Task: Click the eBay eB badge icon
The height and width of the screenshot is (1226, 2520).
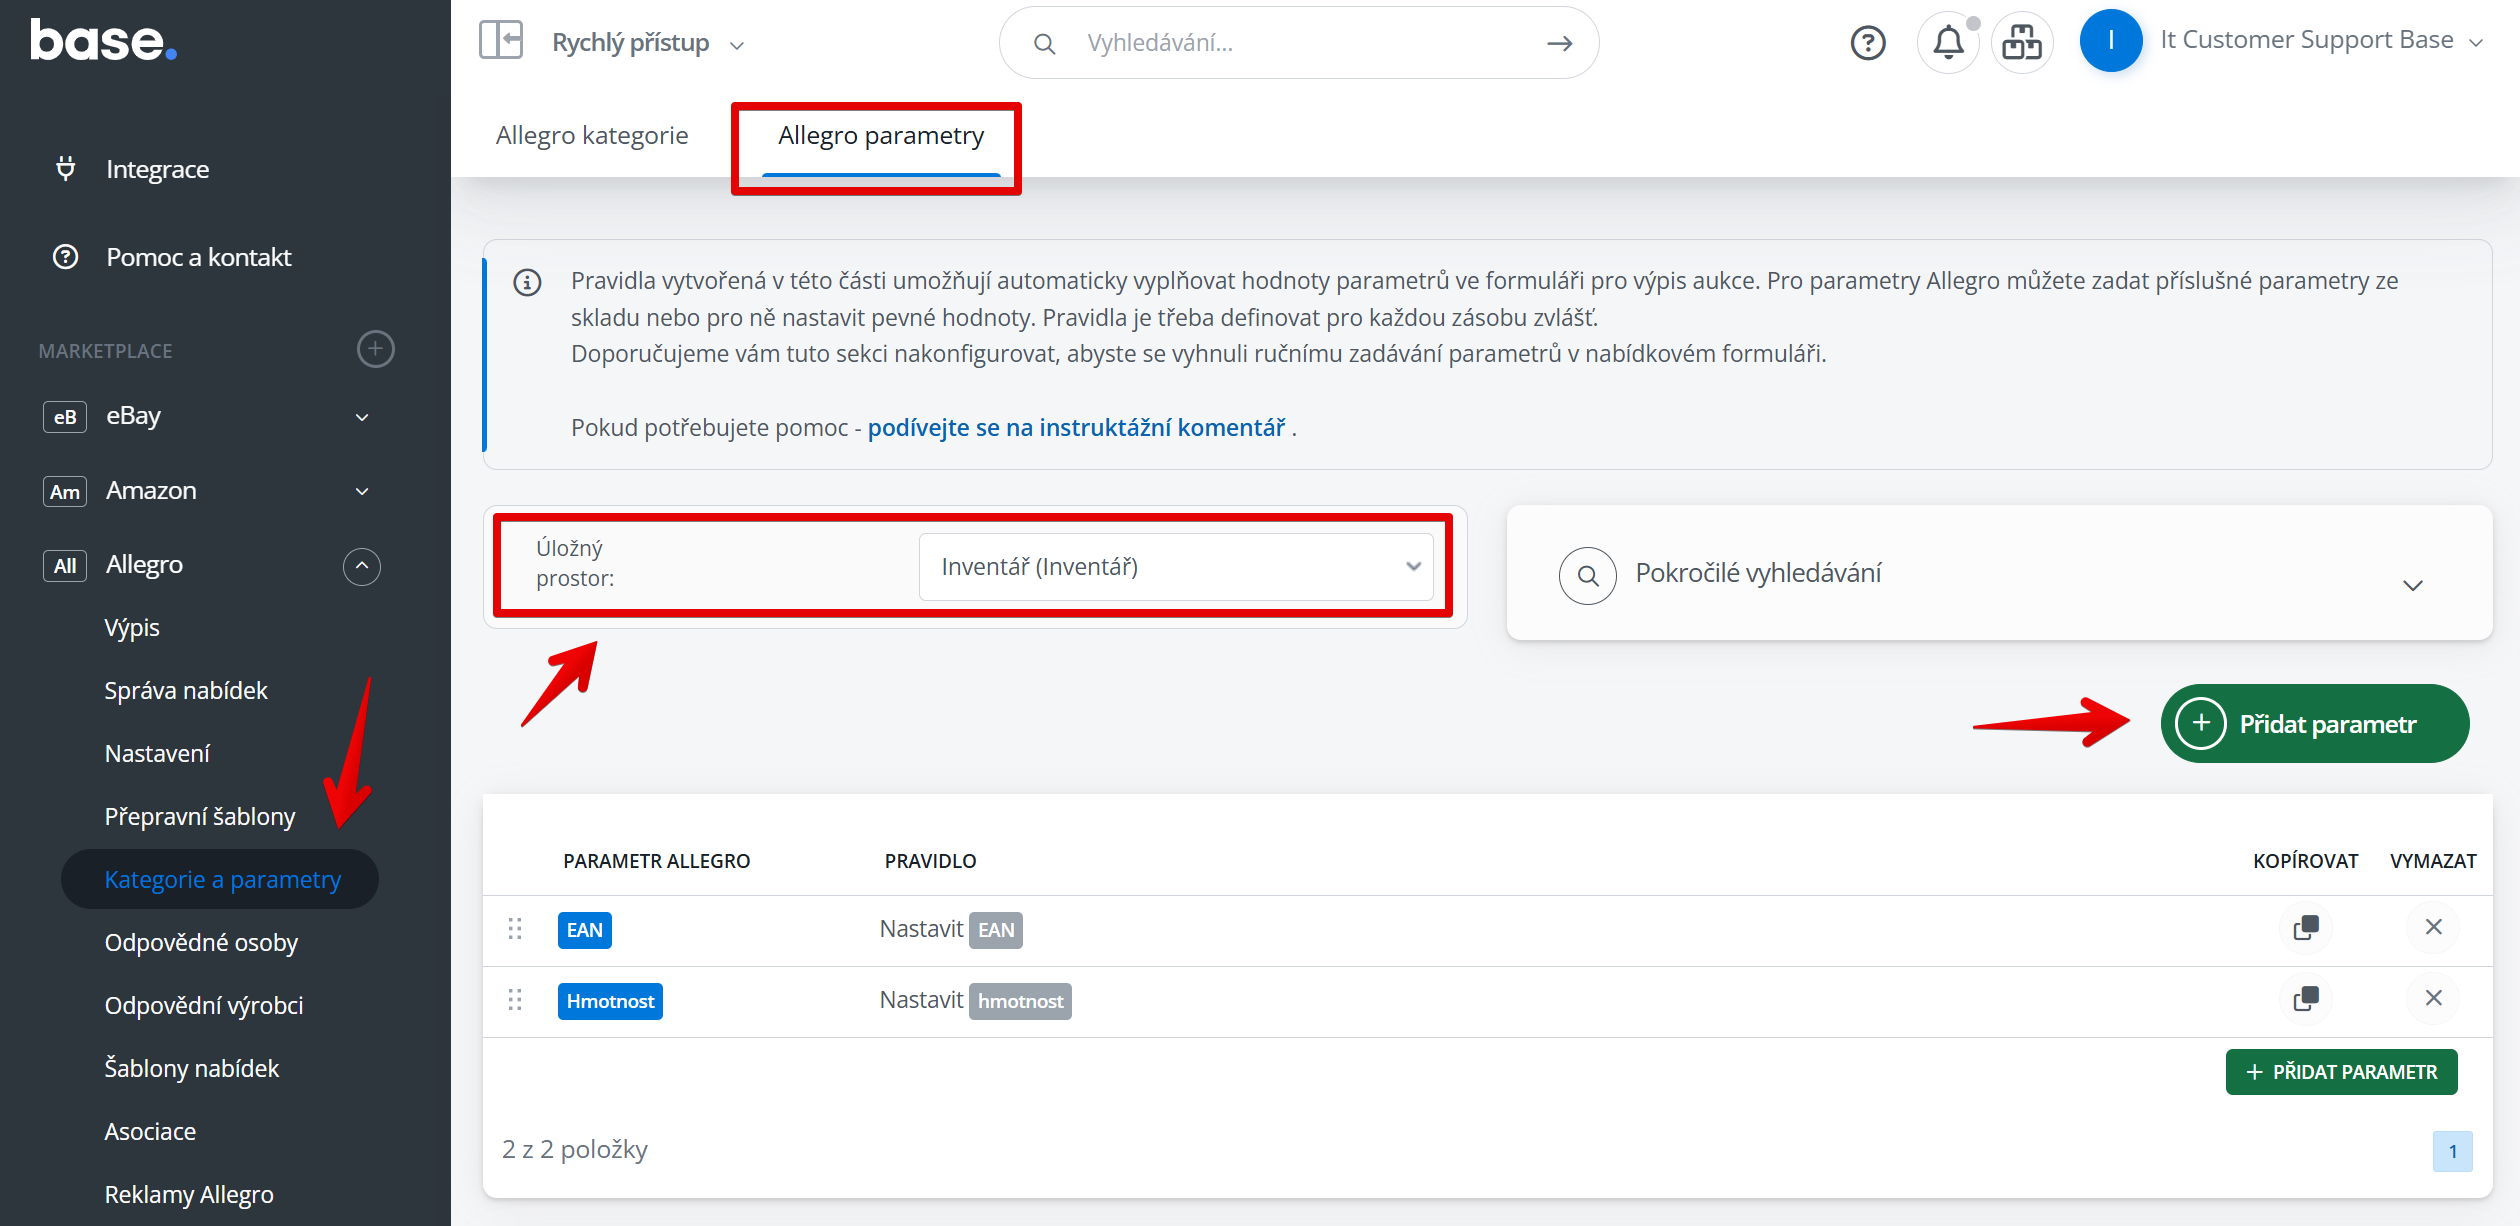Action: pyautogui.click(x=65, y=417)
